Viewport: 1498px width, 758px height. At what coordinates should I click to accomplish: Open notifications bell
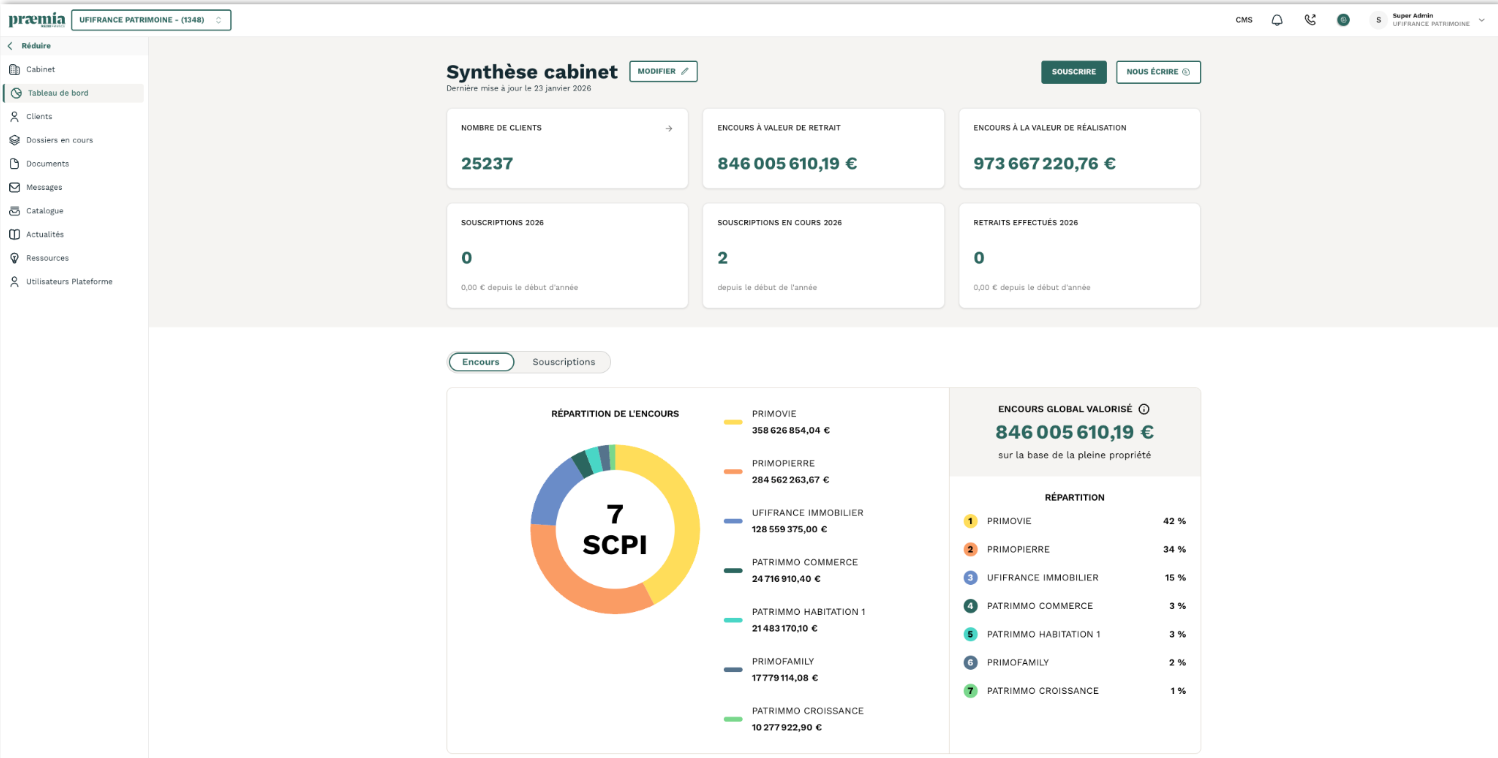tap(1277, 20)
